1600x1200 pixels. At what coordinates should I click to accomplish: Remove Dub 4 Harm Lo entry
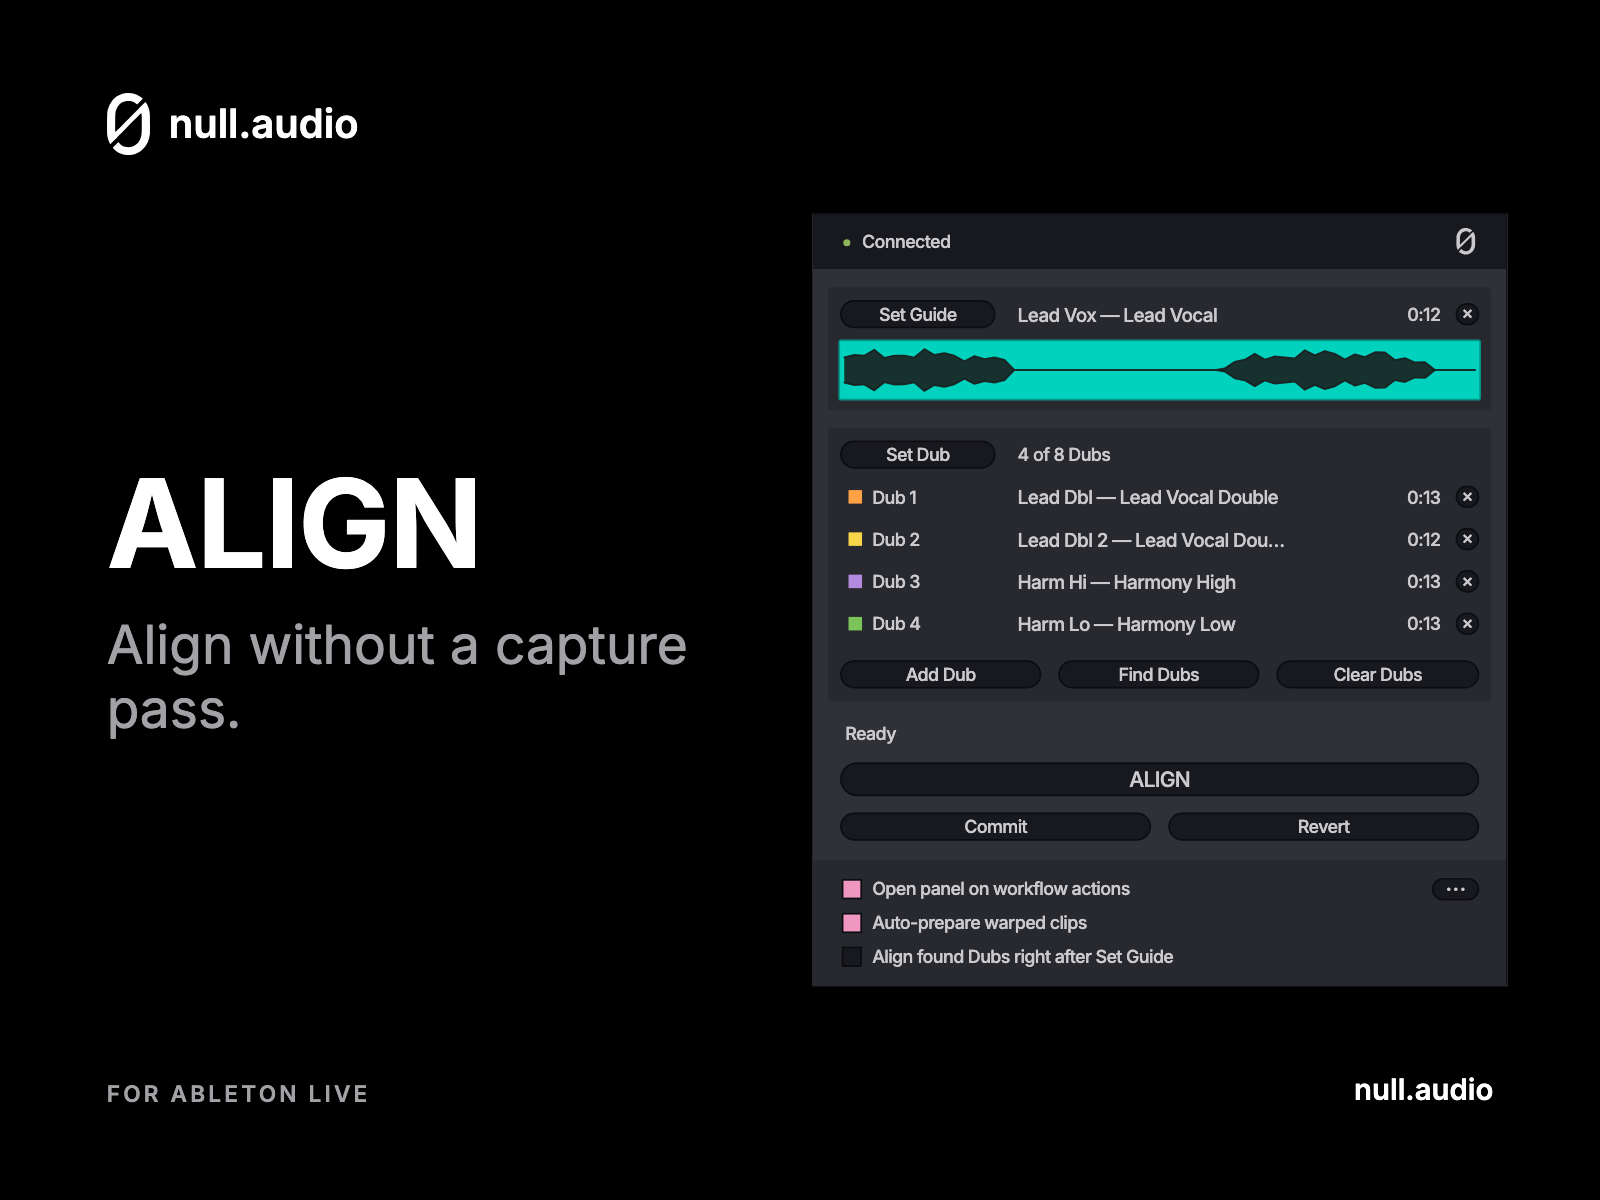1467,623
